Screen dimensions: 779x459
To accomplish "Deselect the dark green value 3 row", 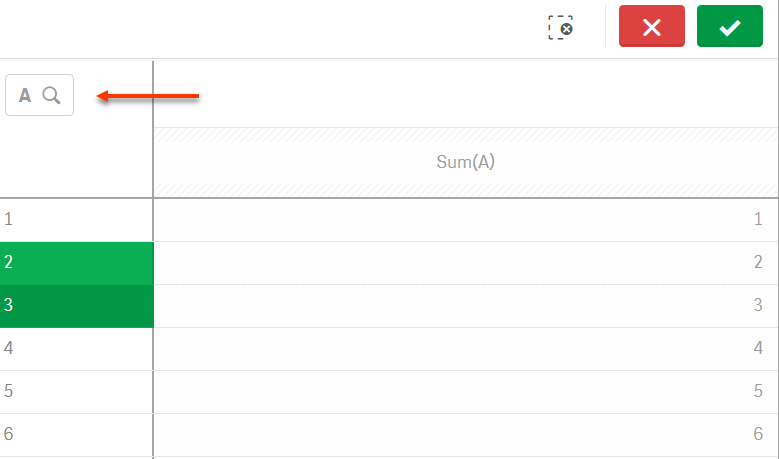I will (x=76, y=306).
